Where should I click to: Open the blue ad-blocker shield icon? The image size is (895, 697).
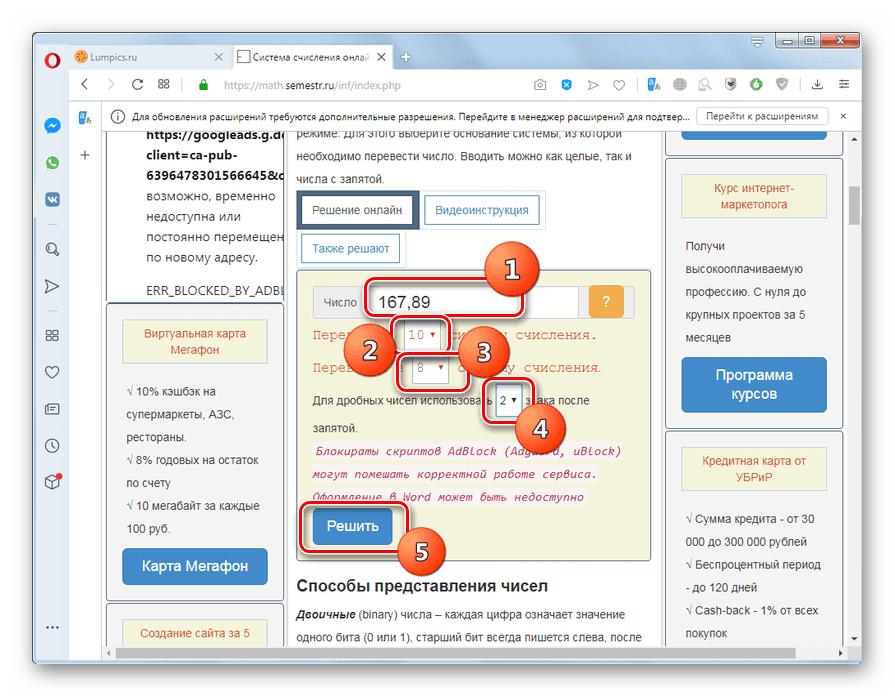click(x=566, y=85)
